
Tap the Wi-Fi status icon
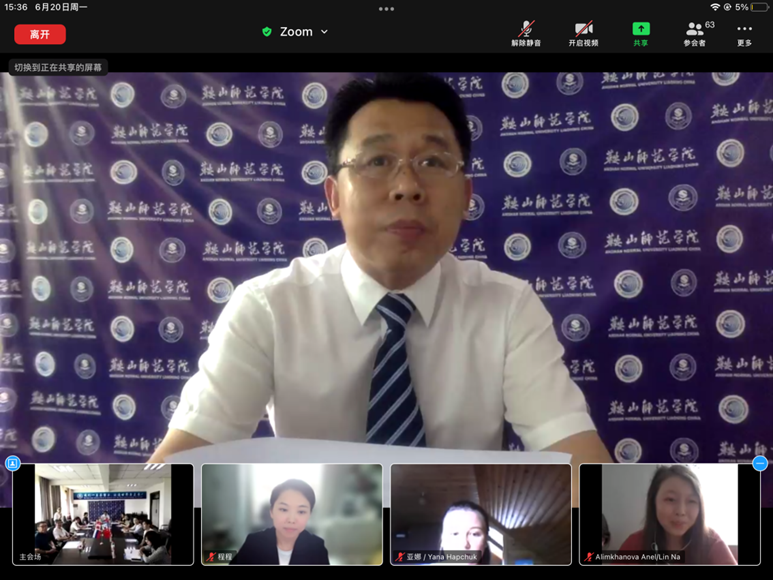pyautogui.click(x=715, y=7)
